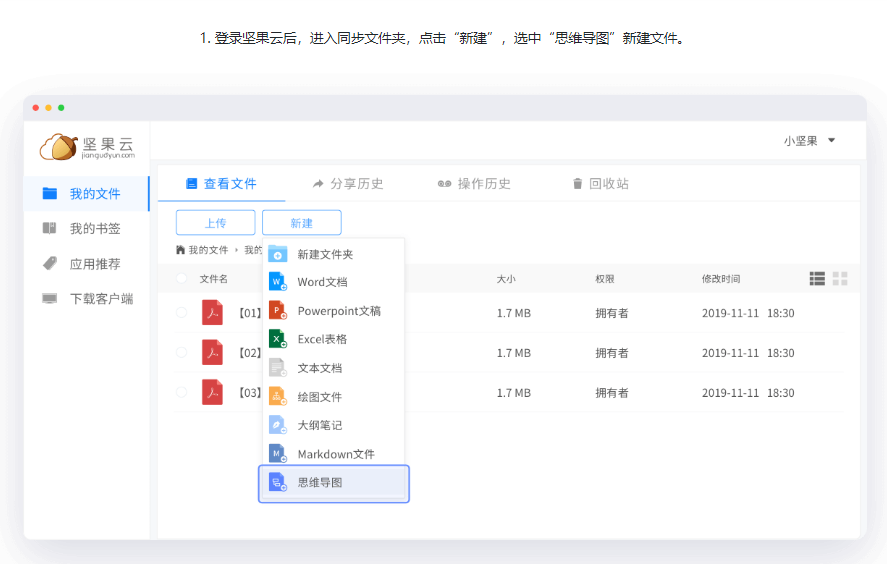Switch to 操作历史 tab
The height and width of the screenshot is (564, 887).
pos(475,183)
